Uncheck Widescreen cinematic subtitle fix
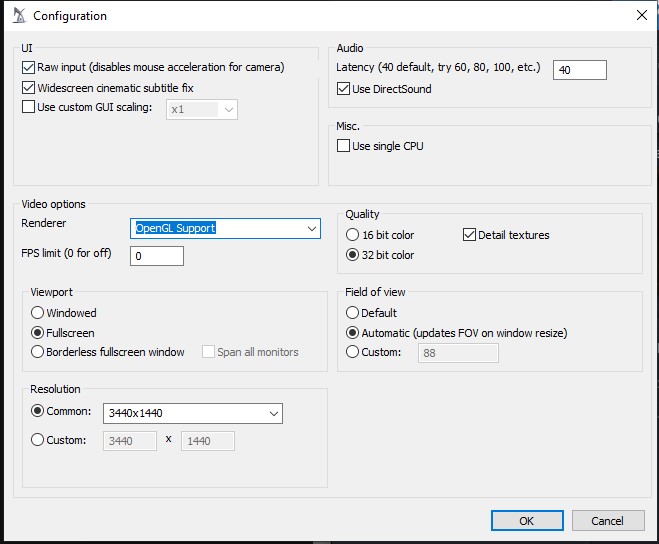 point(28,88)
